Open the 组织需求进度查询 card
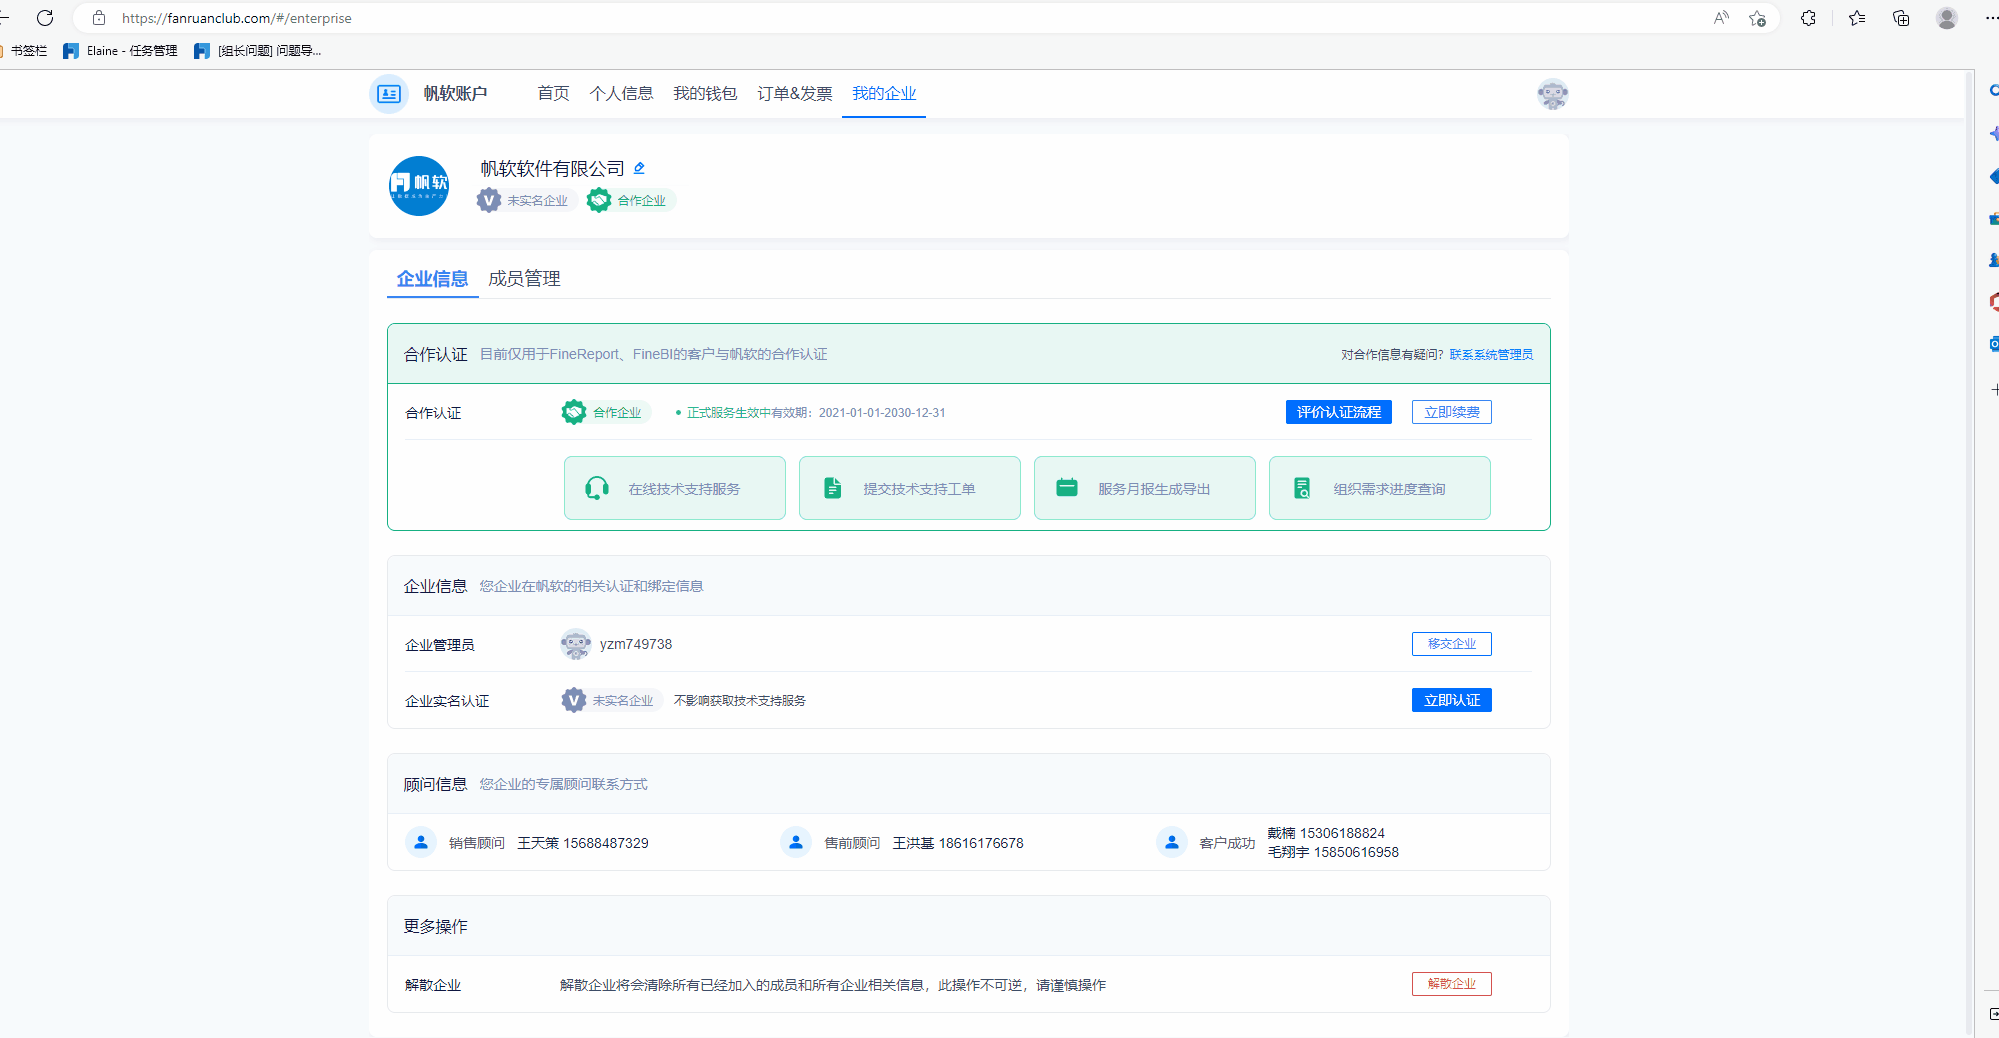This screenshot has width=1999, height=1038. point(1380,488)
